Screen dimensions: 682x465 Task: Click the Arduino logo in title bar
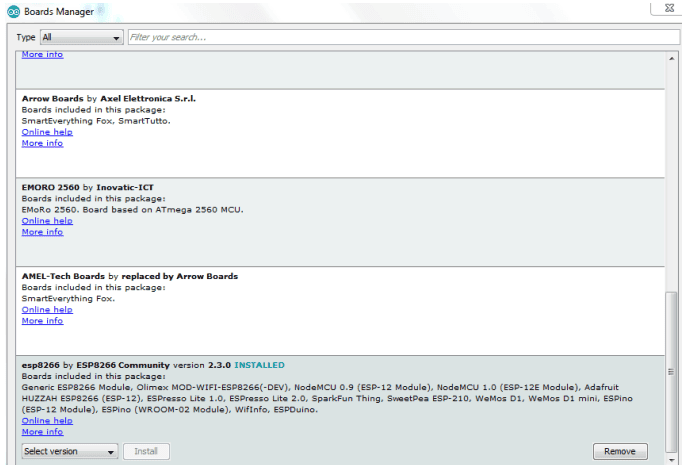click(13, 12)
